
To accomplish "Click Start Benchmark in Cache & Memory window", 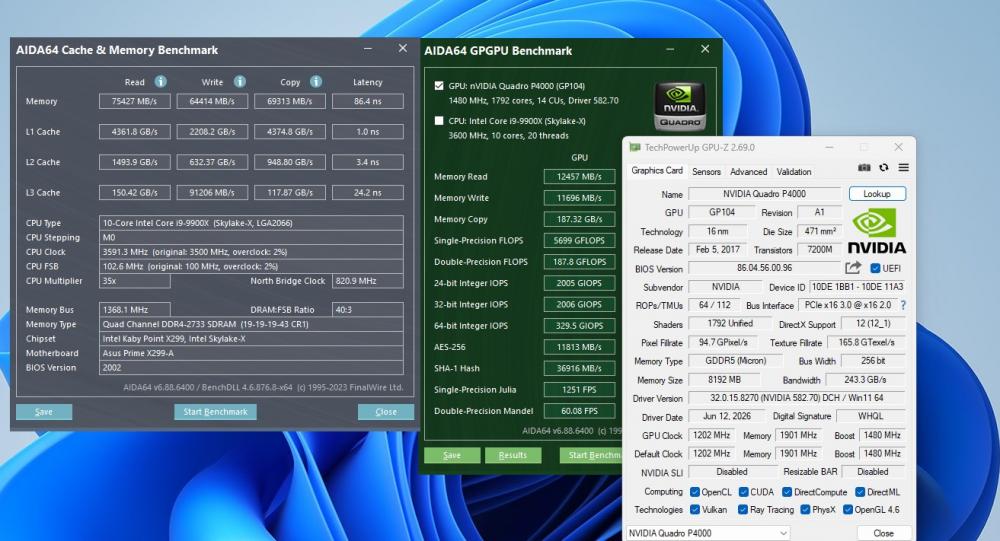I will click(216, 412).
